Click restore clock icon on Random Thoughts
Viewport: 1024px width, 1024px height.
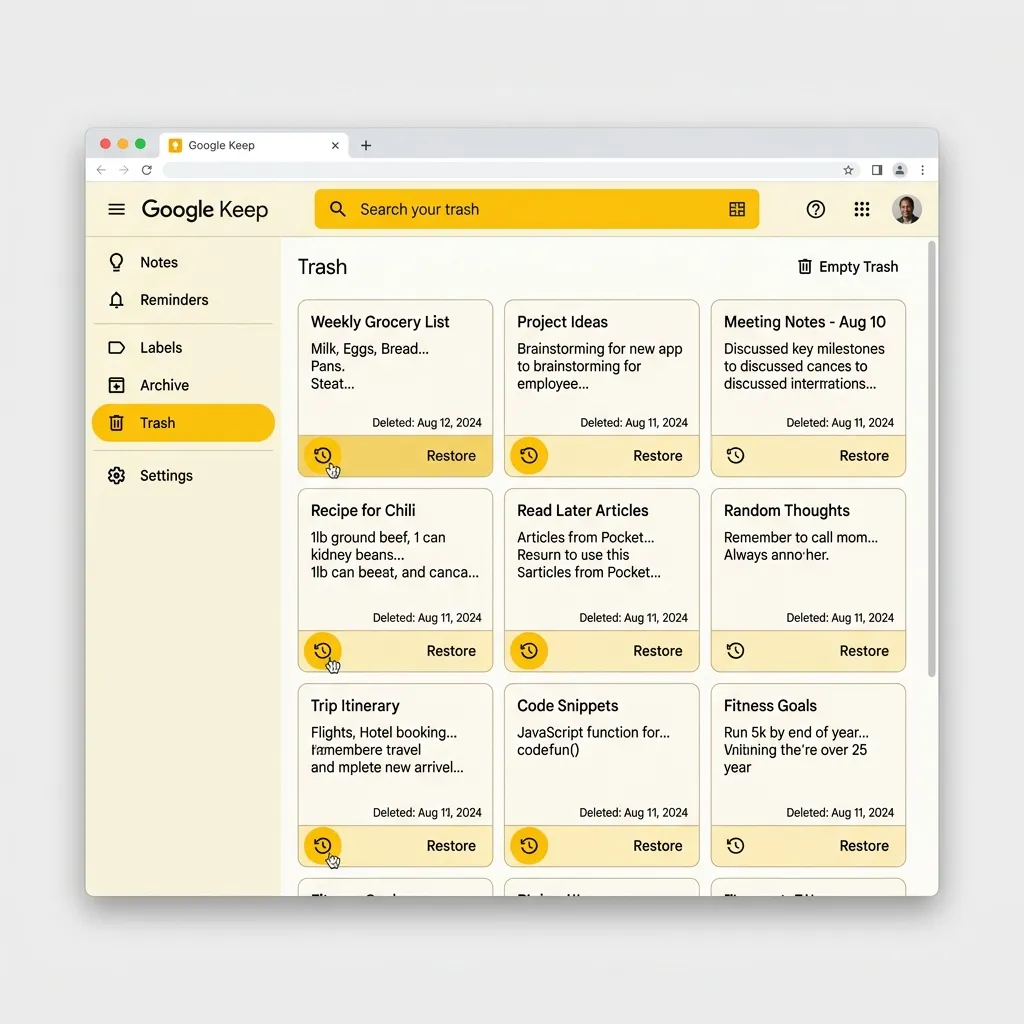click(x=735, y=650)
